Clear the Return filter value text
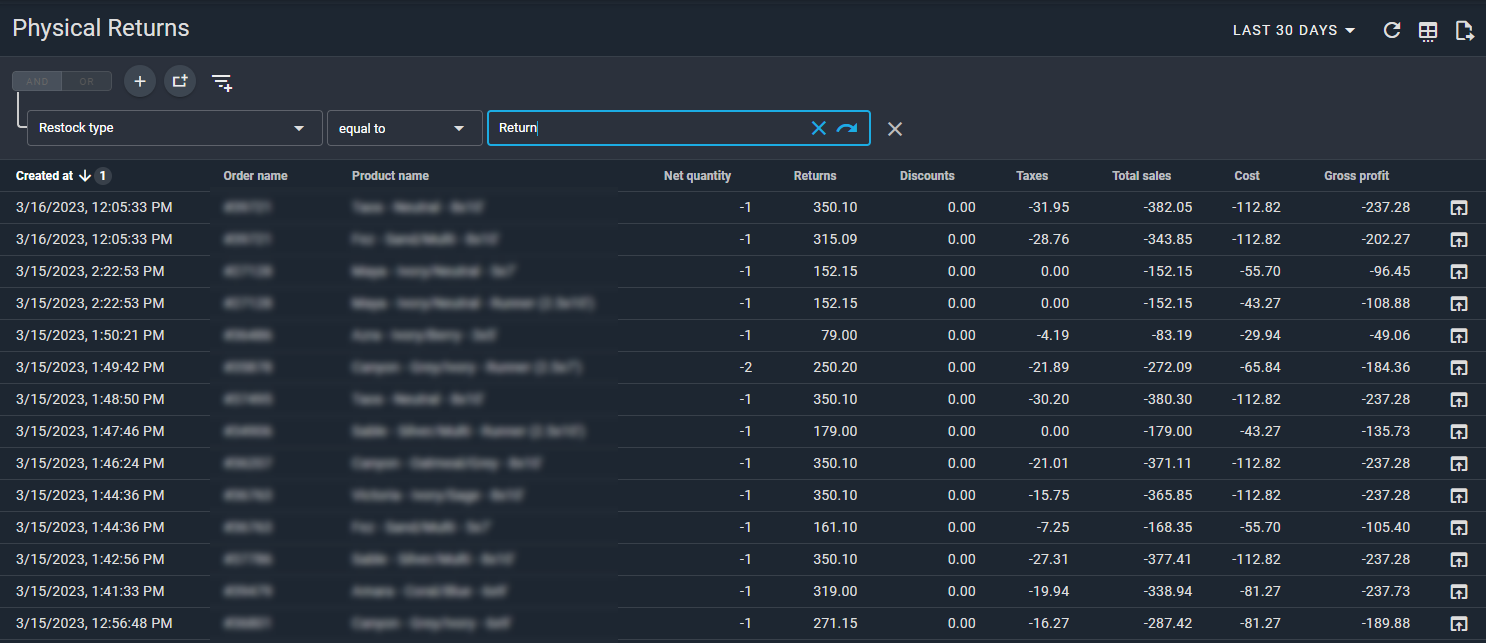The image size is (1486, 643). point(819,128)
